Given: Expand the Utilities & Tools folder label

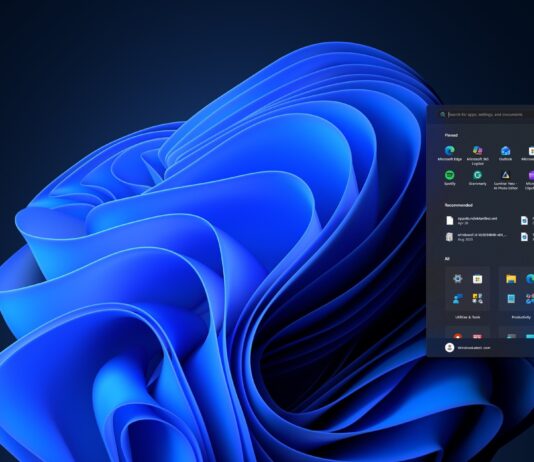Looking at the screenshot, I should 468,317.
